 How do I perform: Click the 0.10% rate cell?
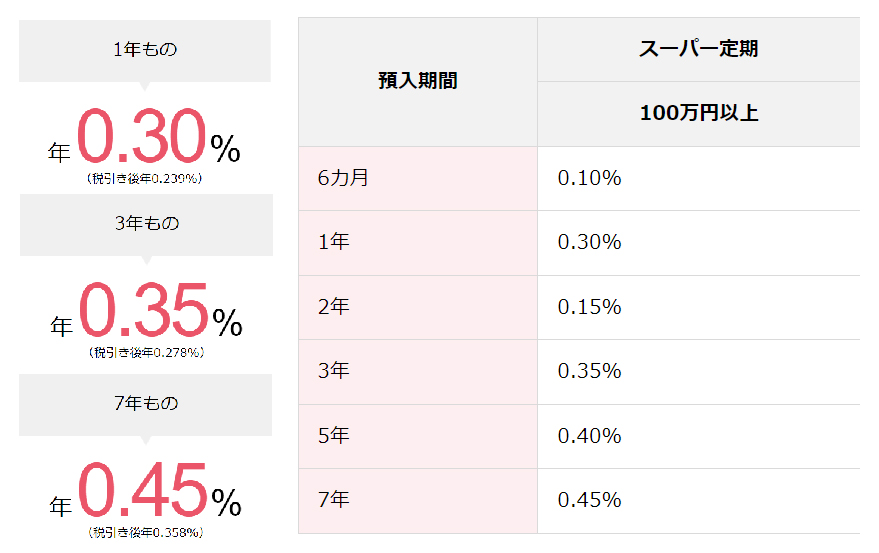[698, 178]
